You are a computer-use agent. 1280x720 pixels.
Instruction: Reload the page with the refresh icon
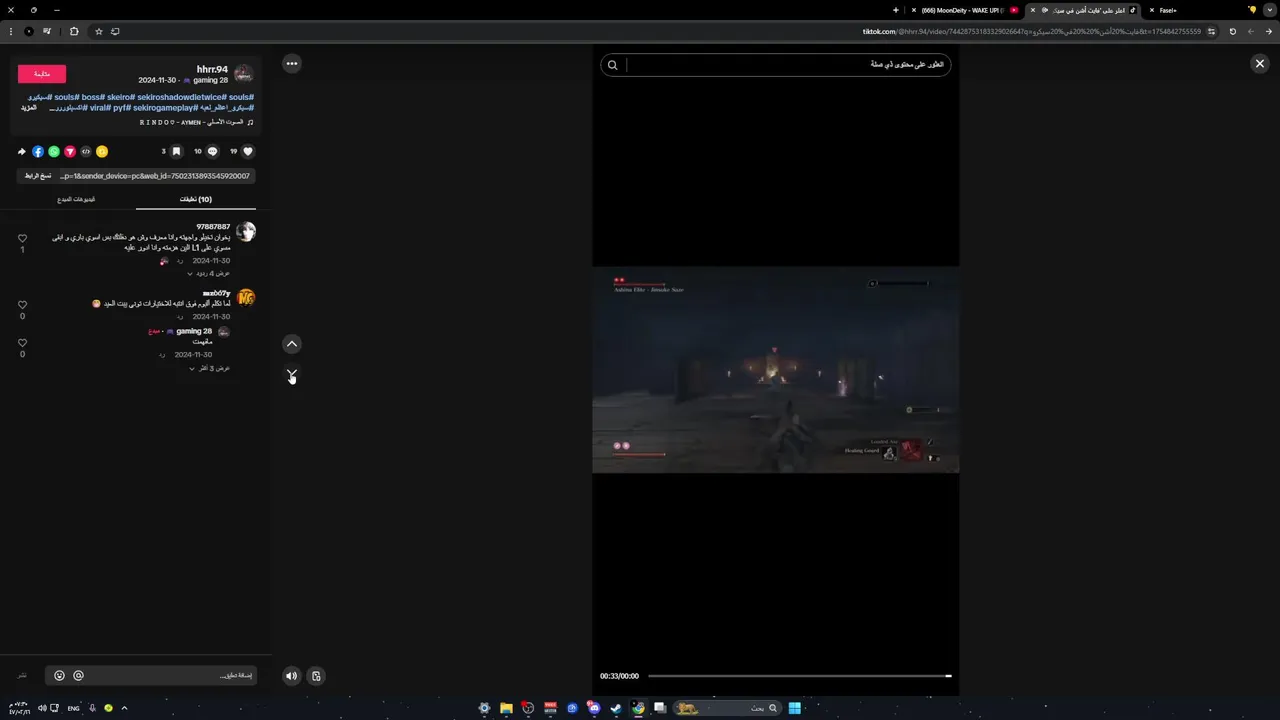(x=1232, y=31)
